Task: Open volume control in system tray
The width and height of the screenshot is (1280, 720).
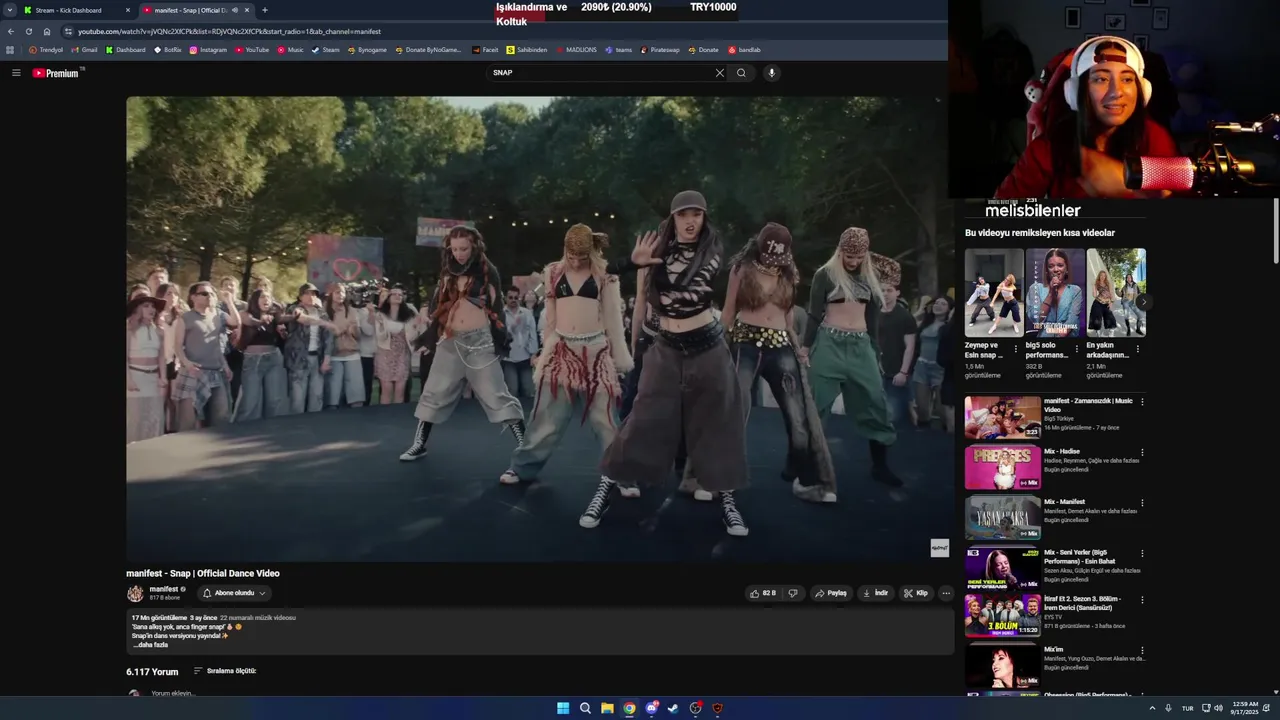Action: click(x=1218, y=708)
